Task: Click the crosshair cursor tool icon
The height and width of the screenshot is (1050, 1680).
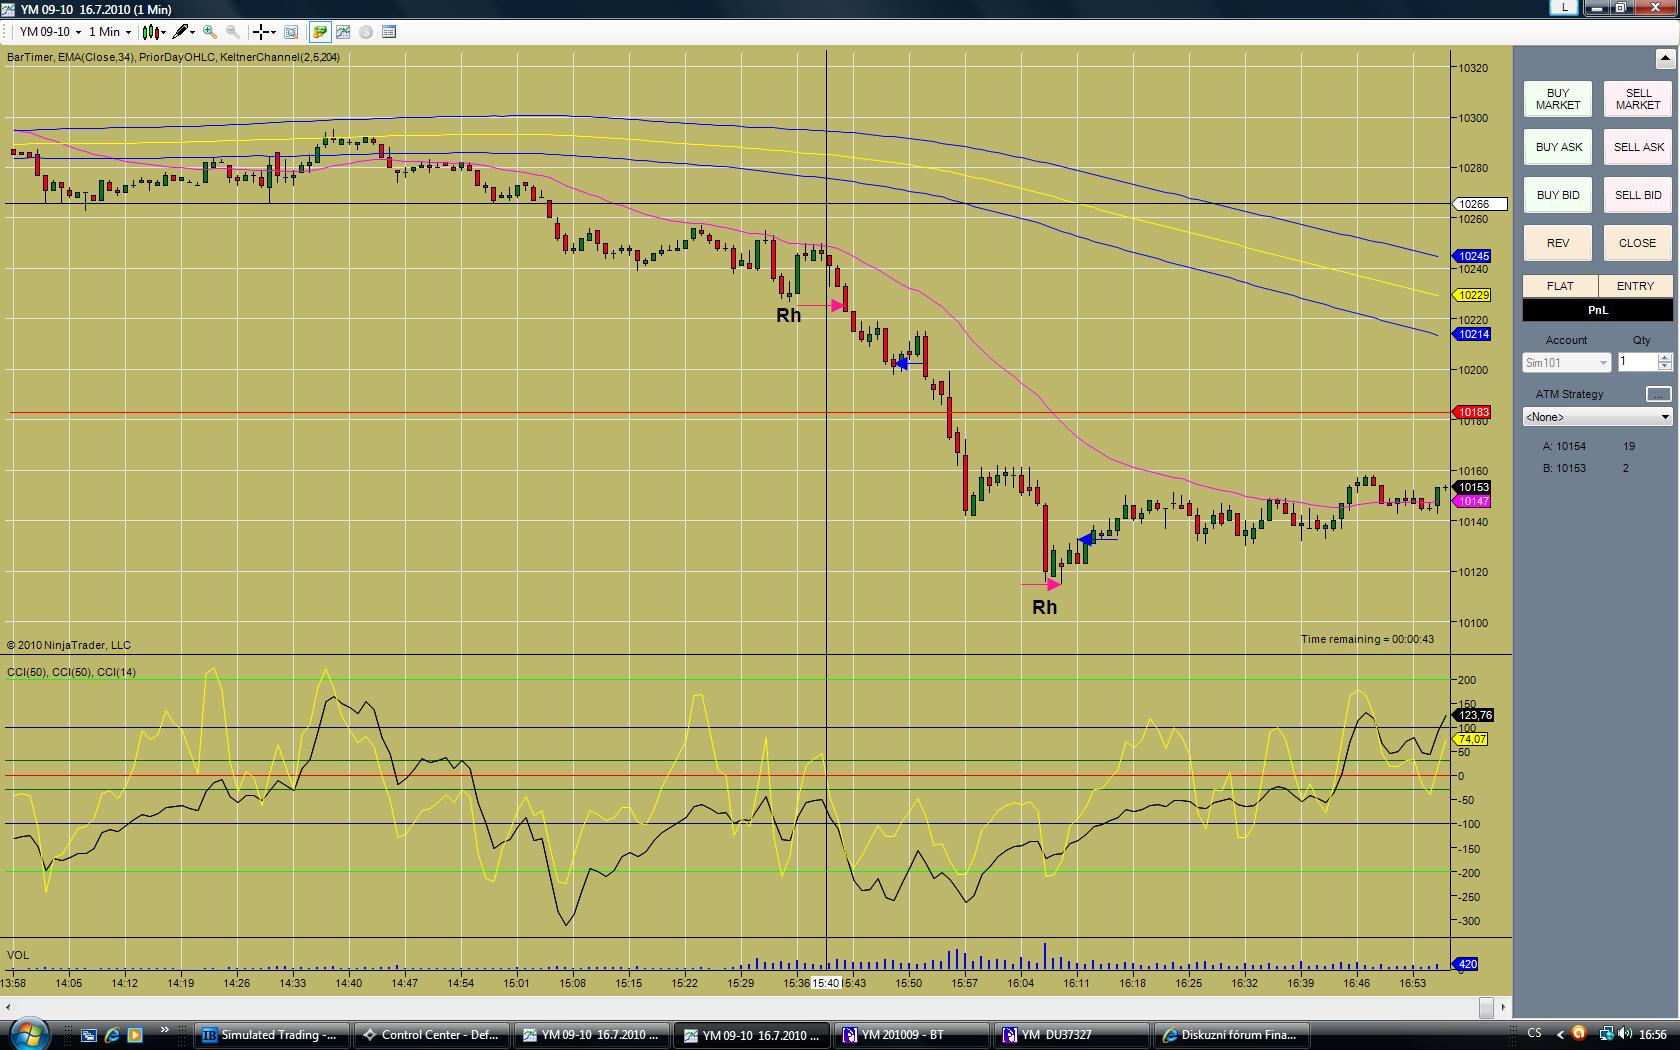Action: pyautogui.click(x=263, y=32)
